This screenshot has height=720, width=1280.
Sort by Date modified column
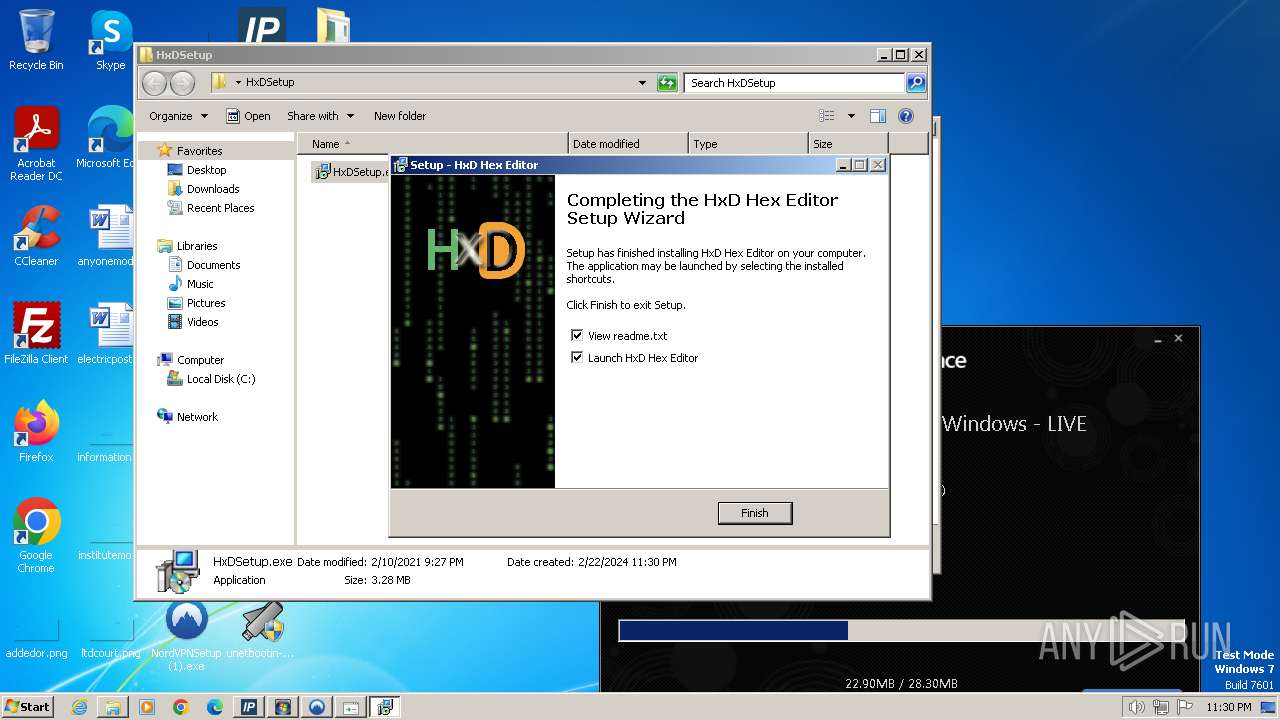pos(628,144)
